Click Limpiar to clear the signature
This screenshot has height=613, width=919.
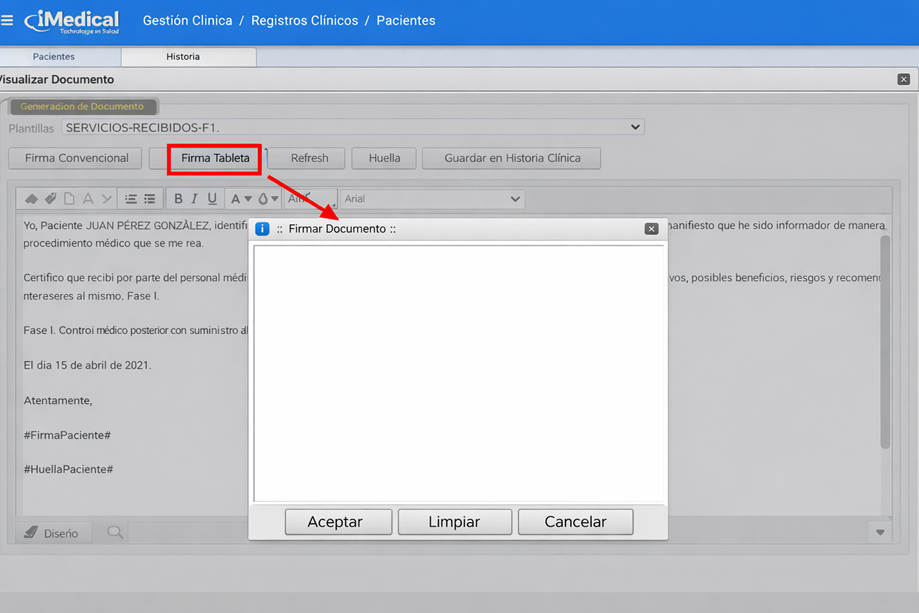454,522
